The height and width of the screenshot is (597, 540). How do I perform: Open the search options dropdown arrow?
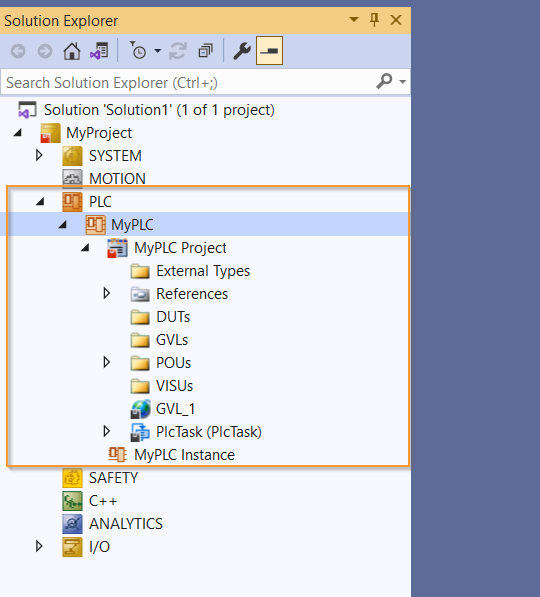pos(403,81)
